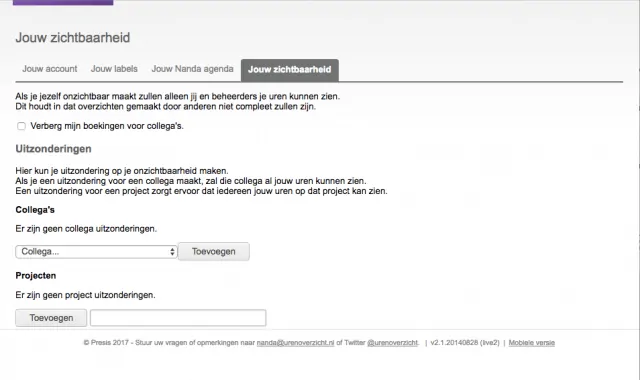The height and width of the screenshot is (380, 640).
Task: Click the Projecten subsection heading
Action: (x=36, y=276)
